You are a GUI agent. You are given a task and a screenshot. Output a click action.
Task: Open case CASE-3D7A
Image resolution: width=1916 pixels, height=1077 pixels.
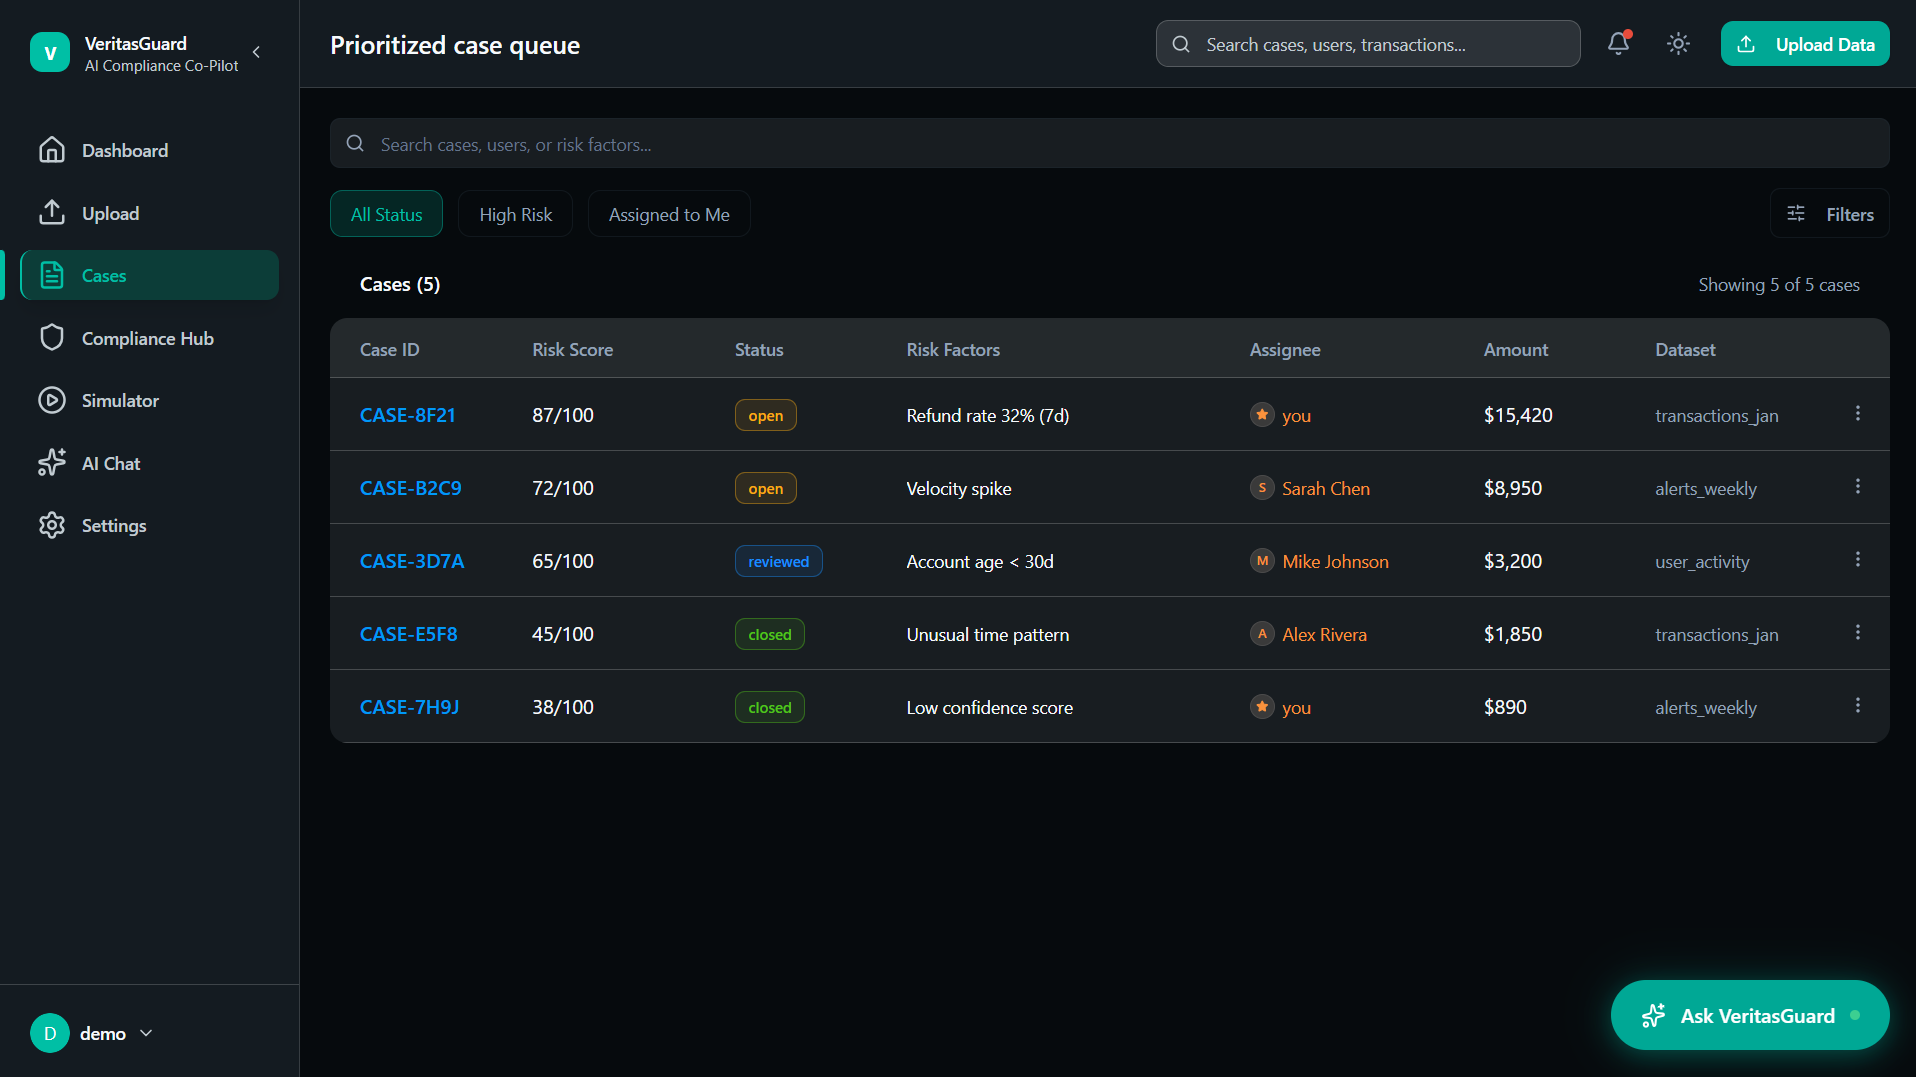pyautogui.click(x=412, y=561)
